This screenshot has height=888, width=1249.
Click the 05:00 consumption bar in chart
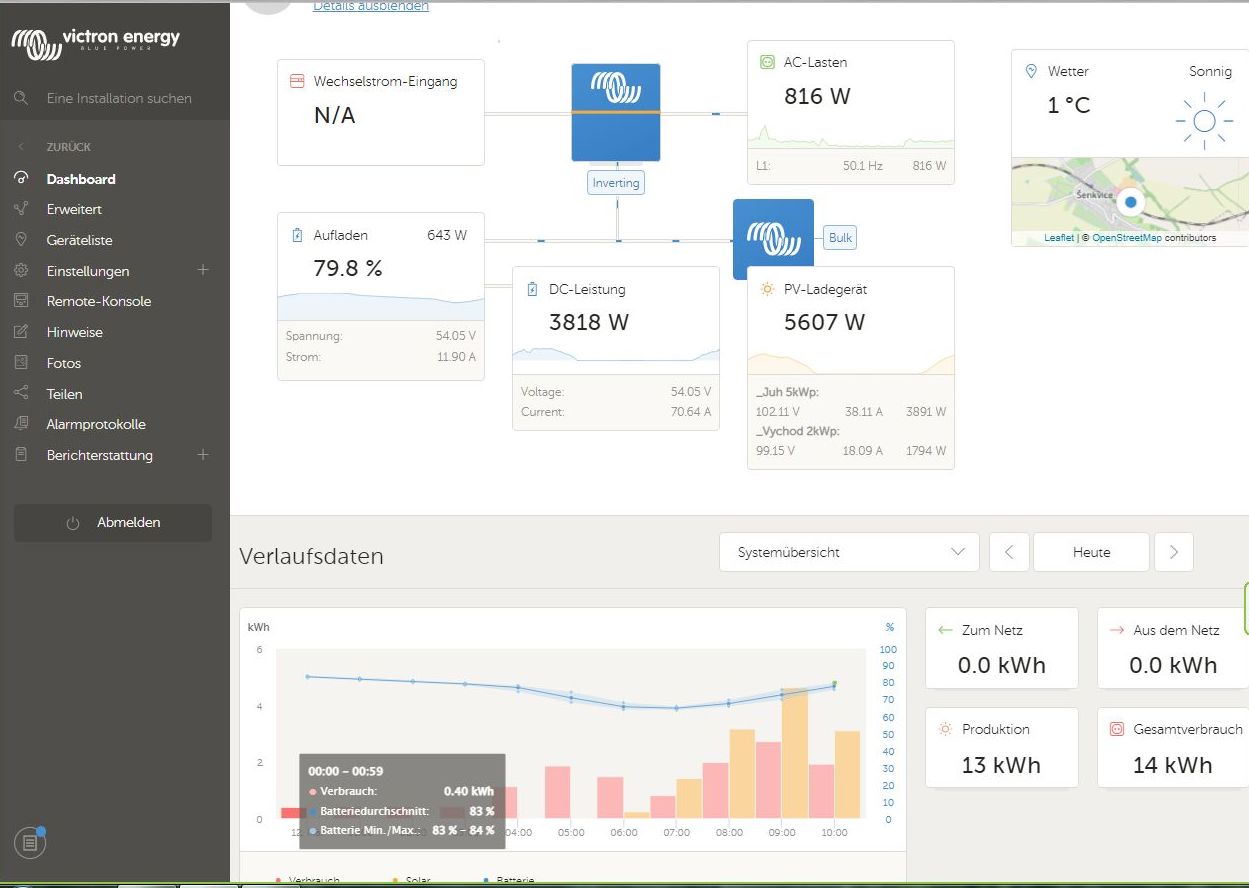point(558,793)
